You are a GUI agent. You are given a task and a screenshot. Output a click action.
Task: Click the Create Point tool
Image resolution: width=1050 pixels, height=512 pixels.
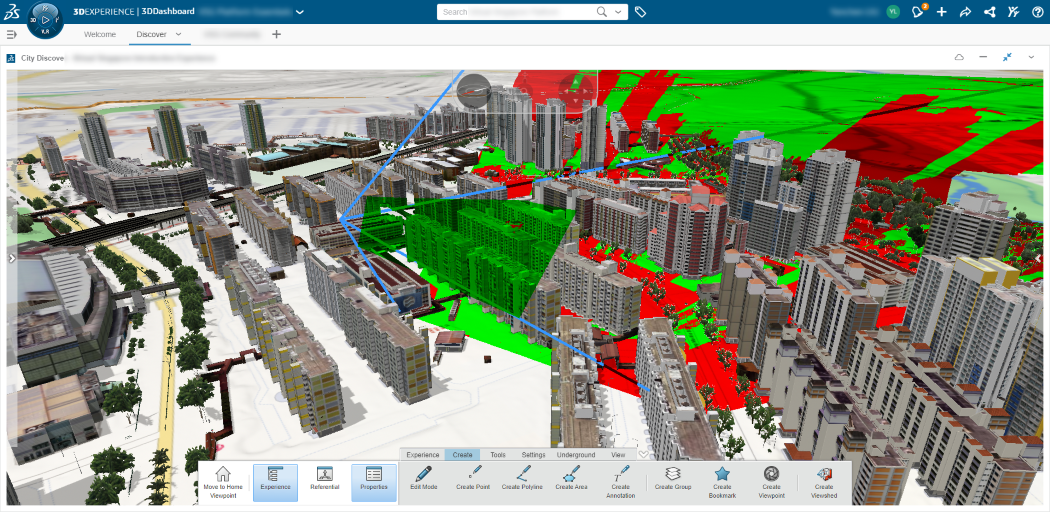point(475,473)
